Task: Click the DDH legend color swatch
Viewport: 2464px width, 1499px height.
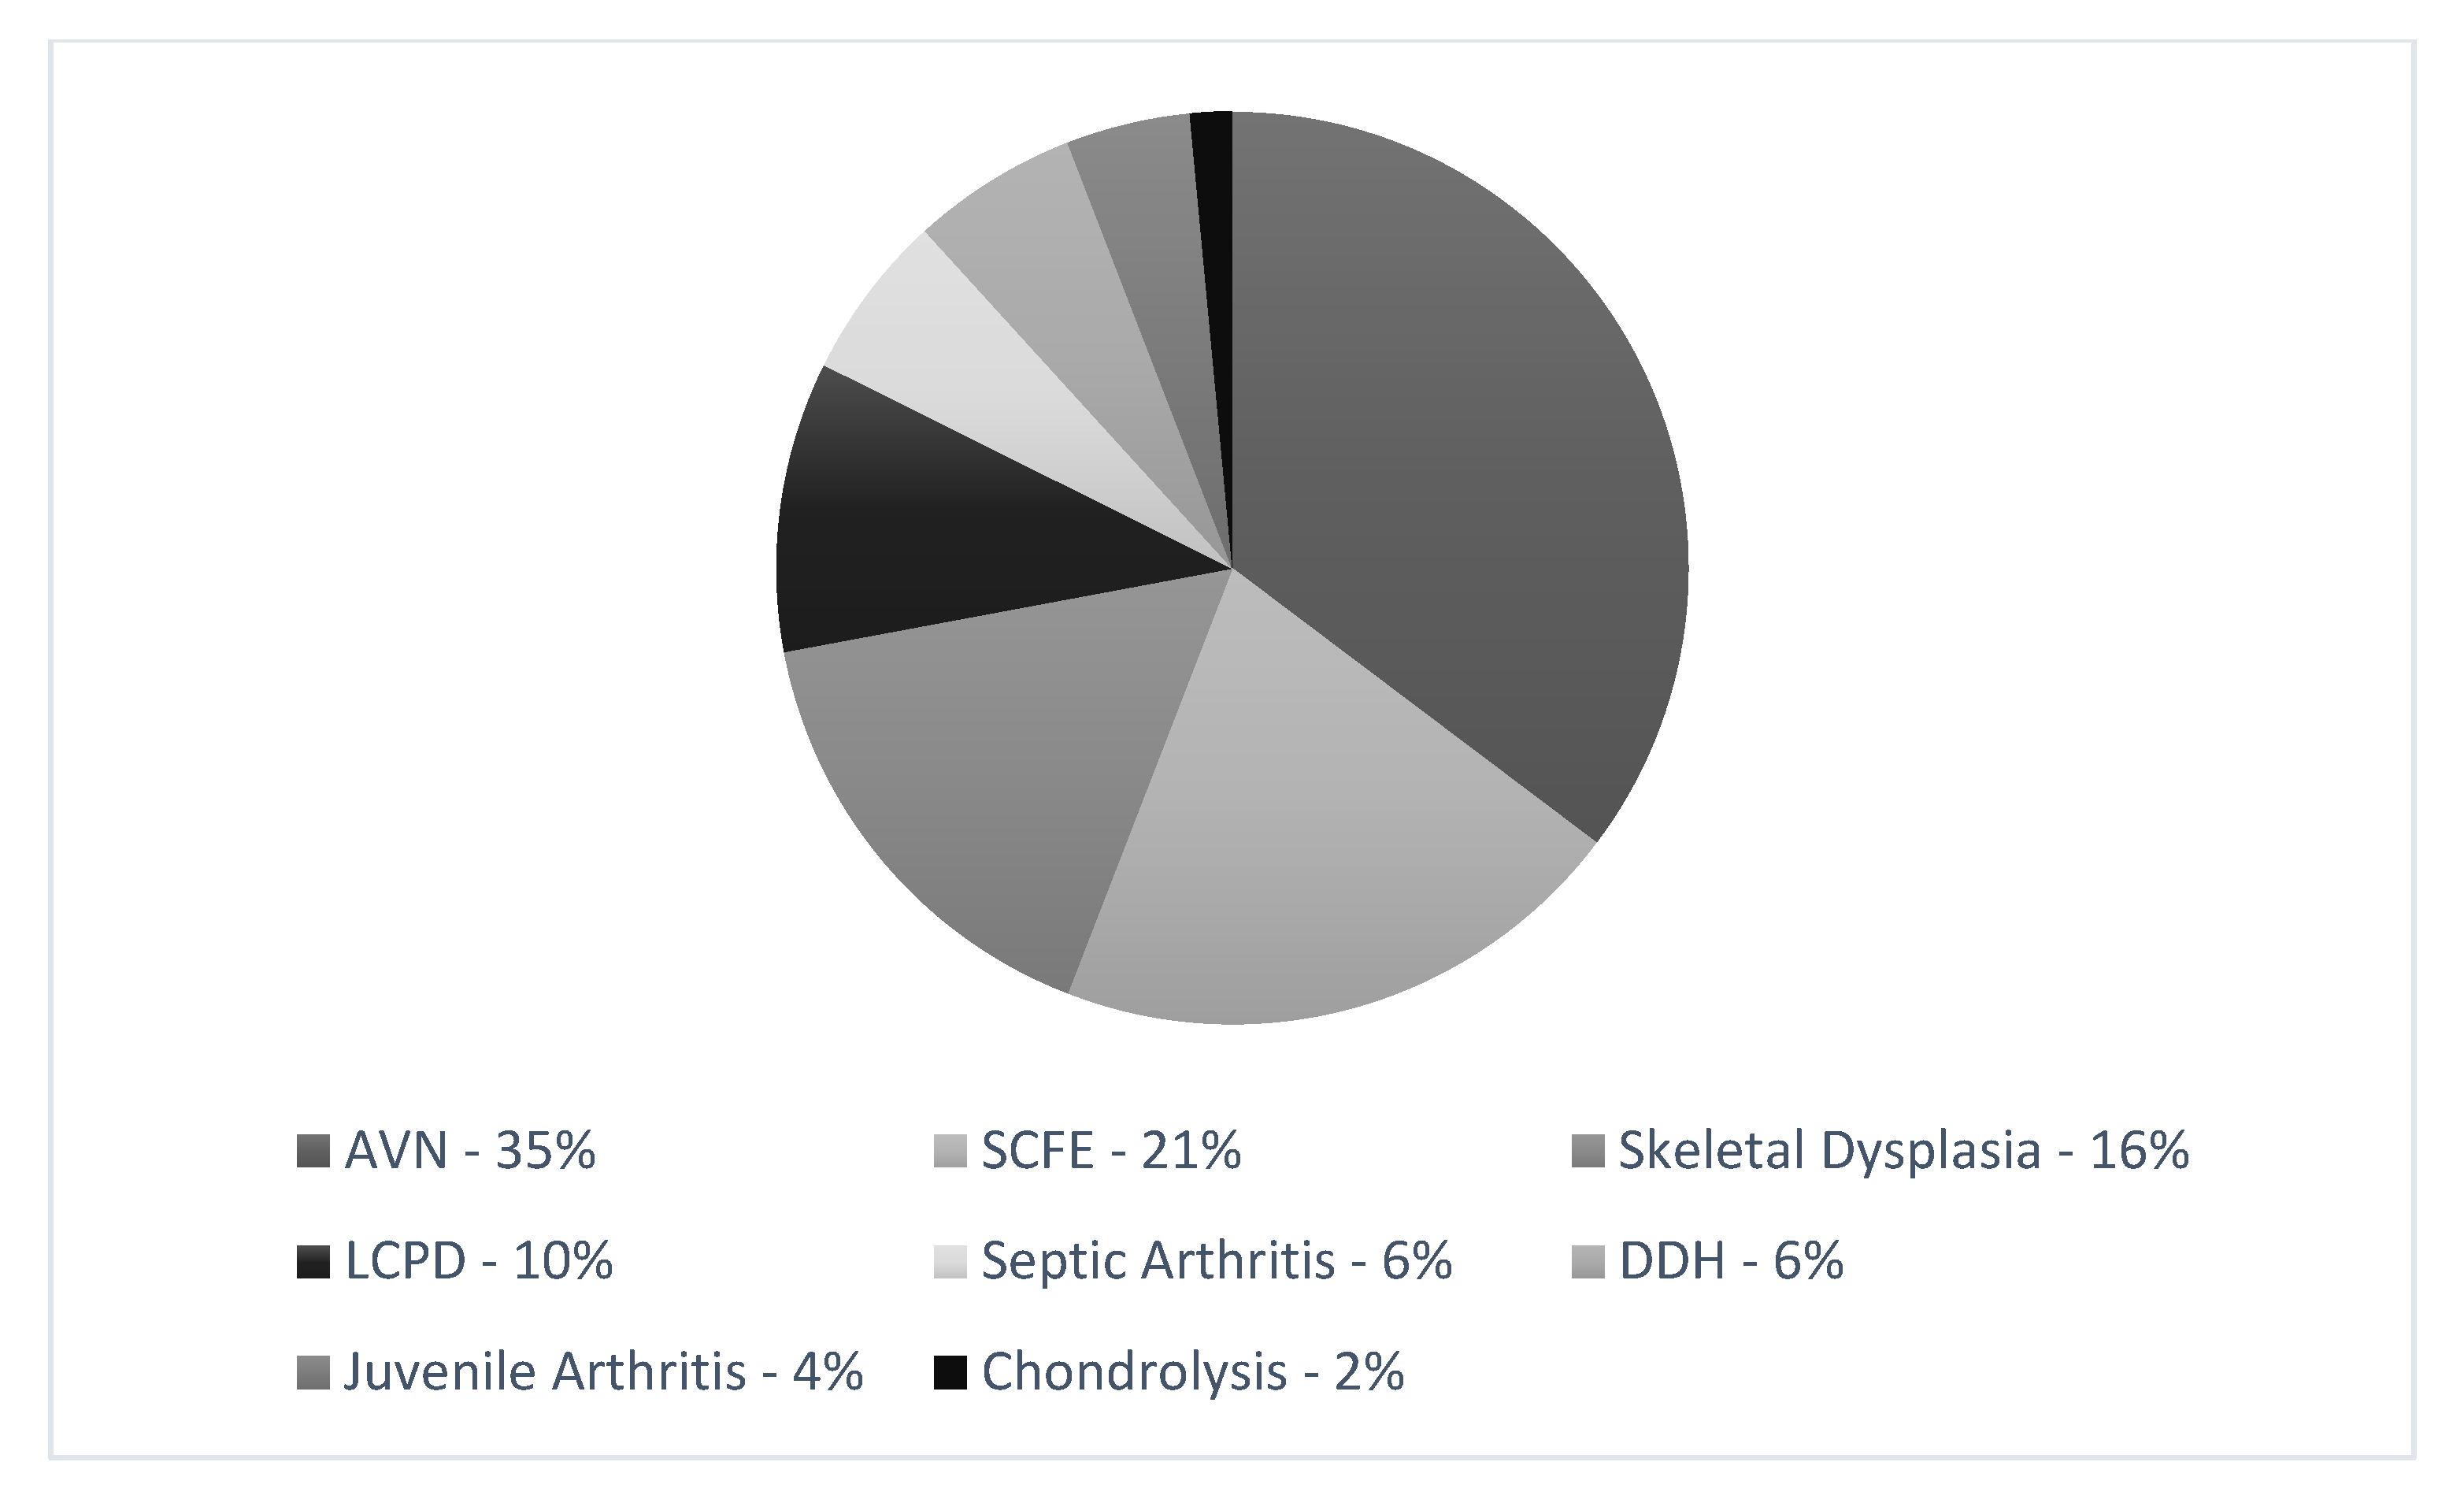Action: click(1588, 1261)
